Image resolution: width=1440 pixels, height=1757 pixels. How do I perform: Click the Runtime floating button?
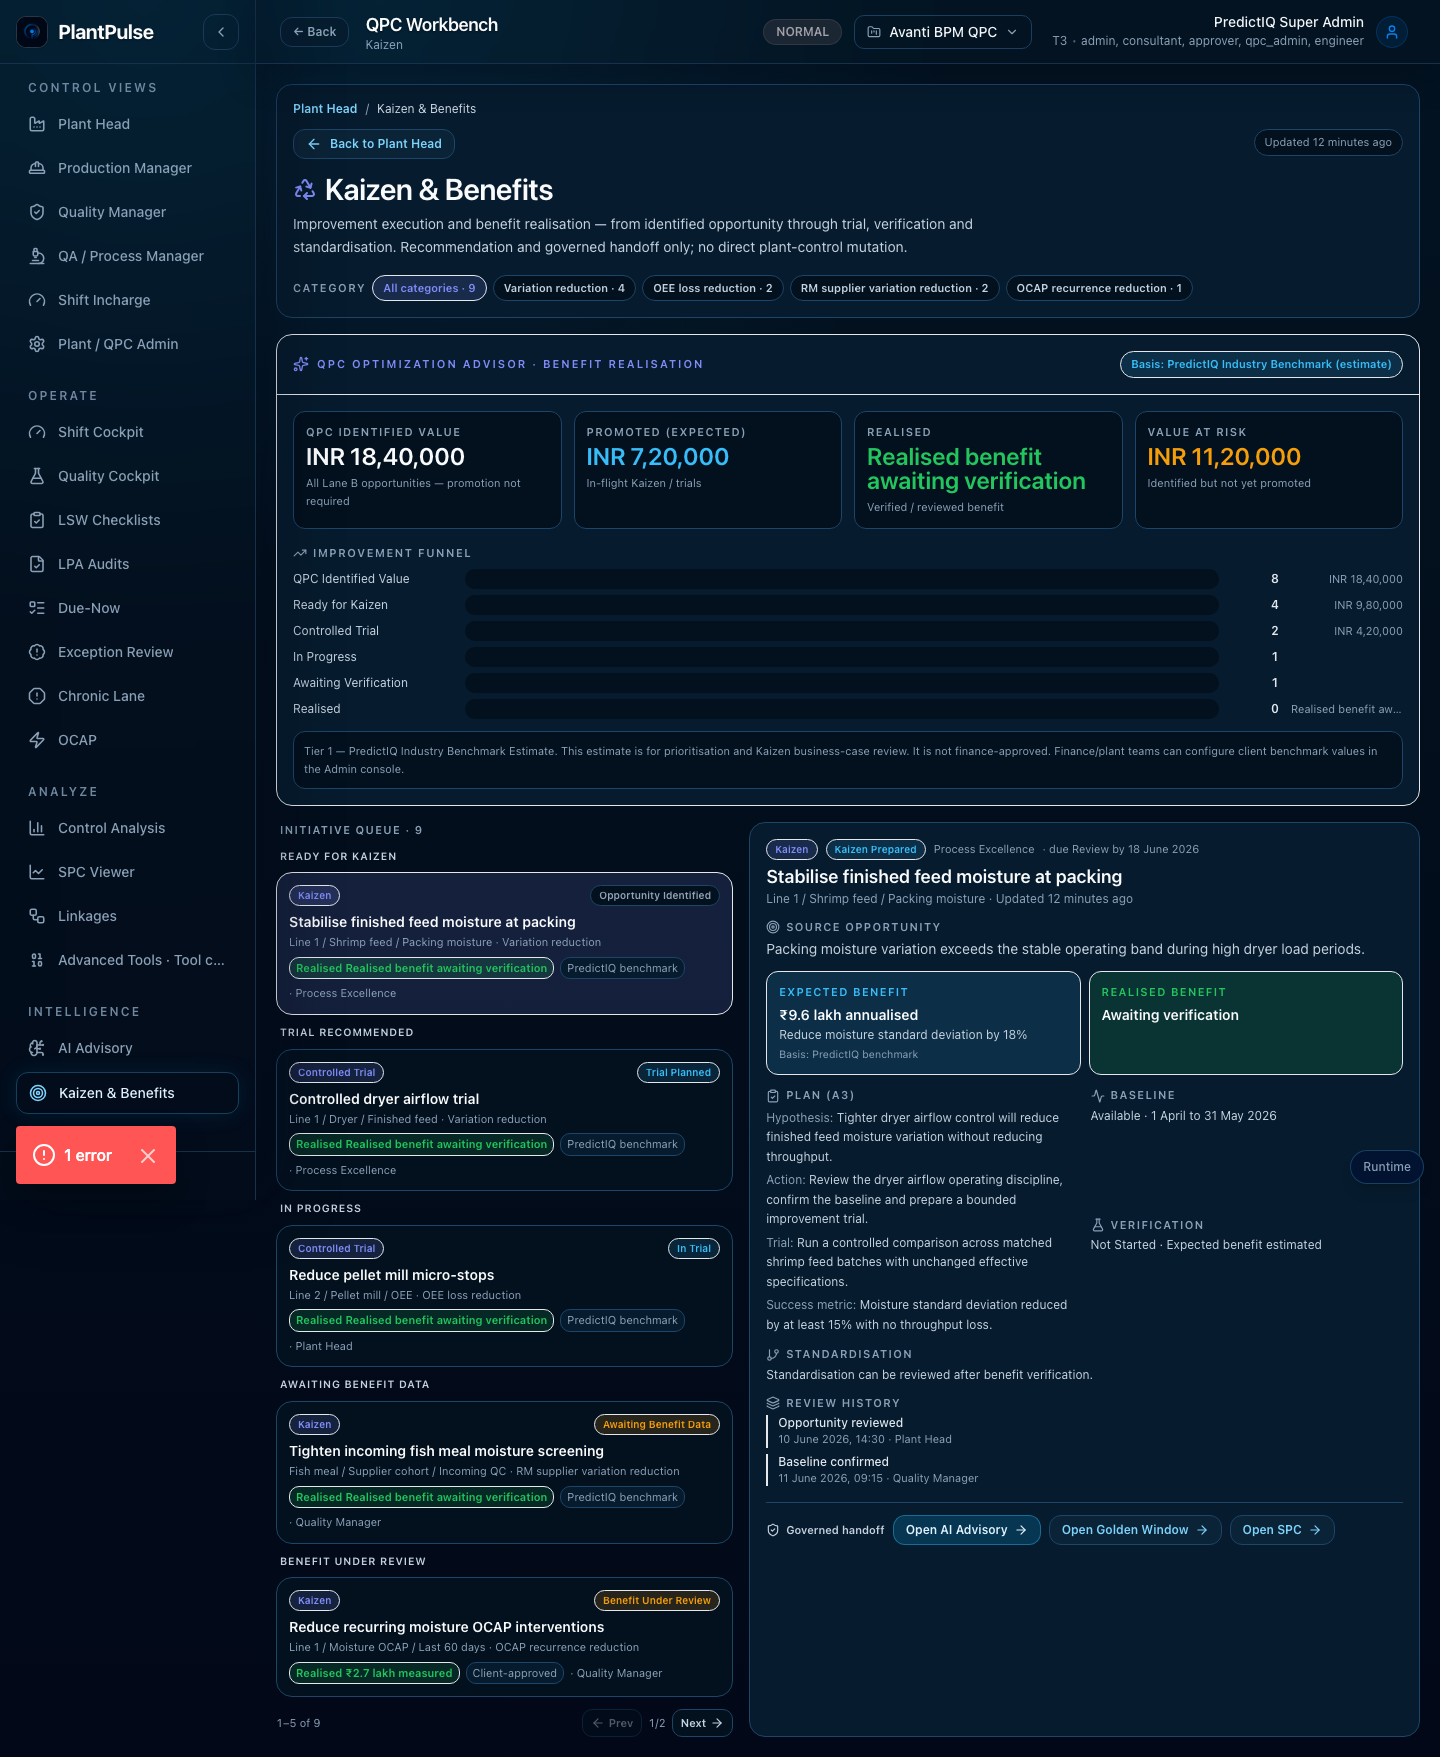pyautogui.click(x=1386, y=1167)
